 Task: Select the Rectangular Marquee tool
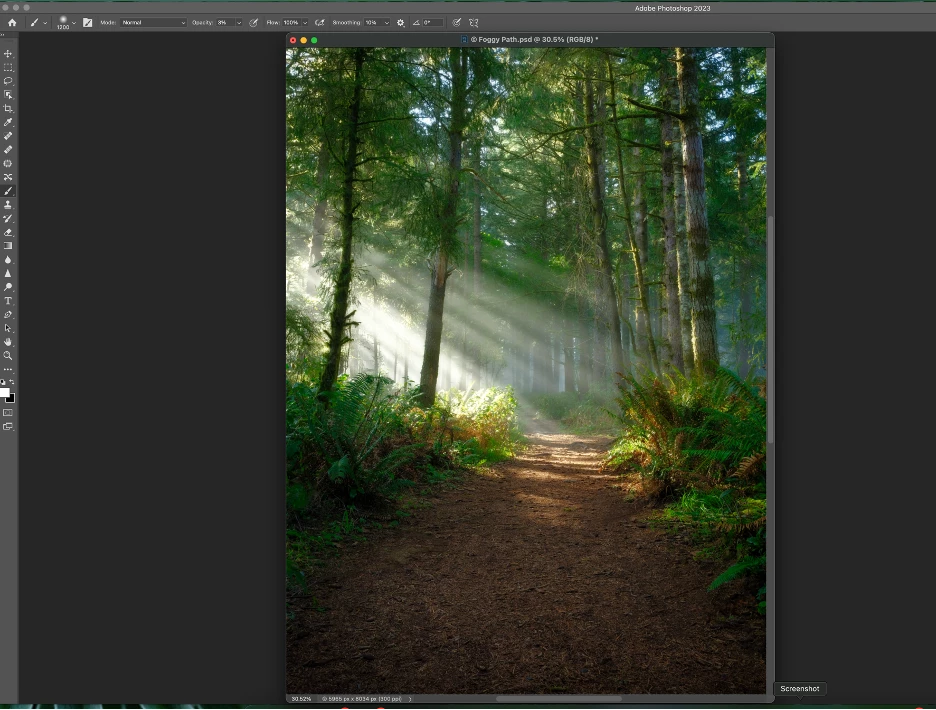tap(8, 67)
